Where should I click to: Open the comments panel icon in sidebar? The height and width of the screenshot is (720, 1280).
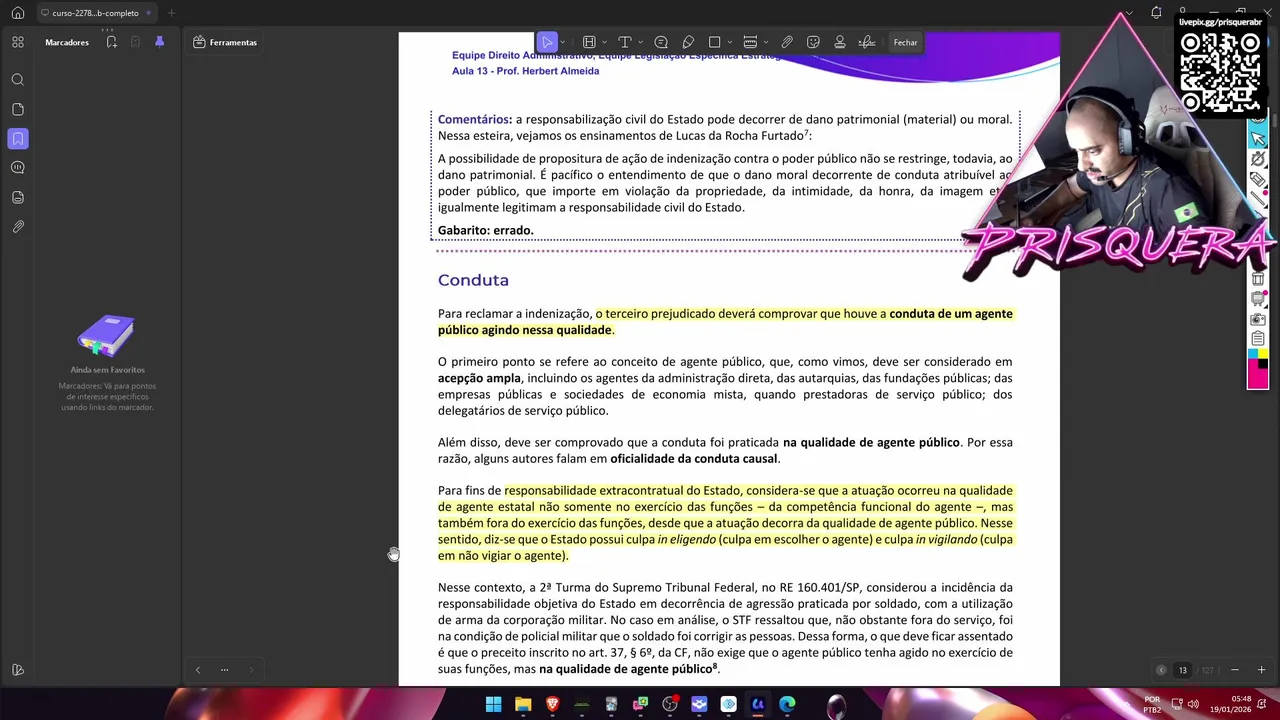(x=18, y=168)
